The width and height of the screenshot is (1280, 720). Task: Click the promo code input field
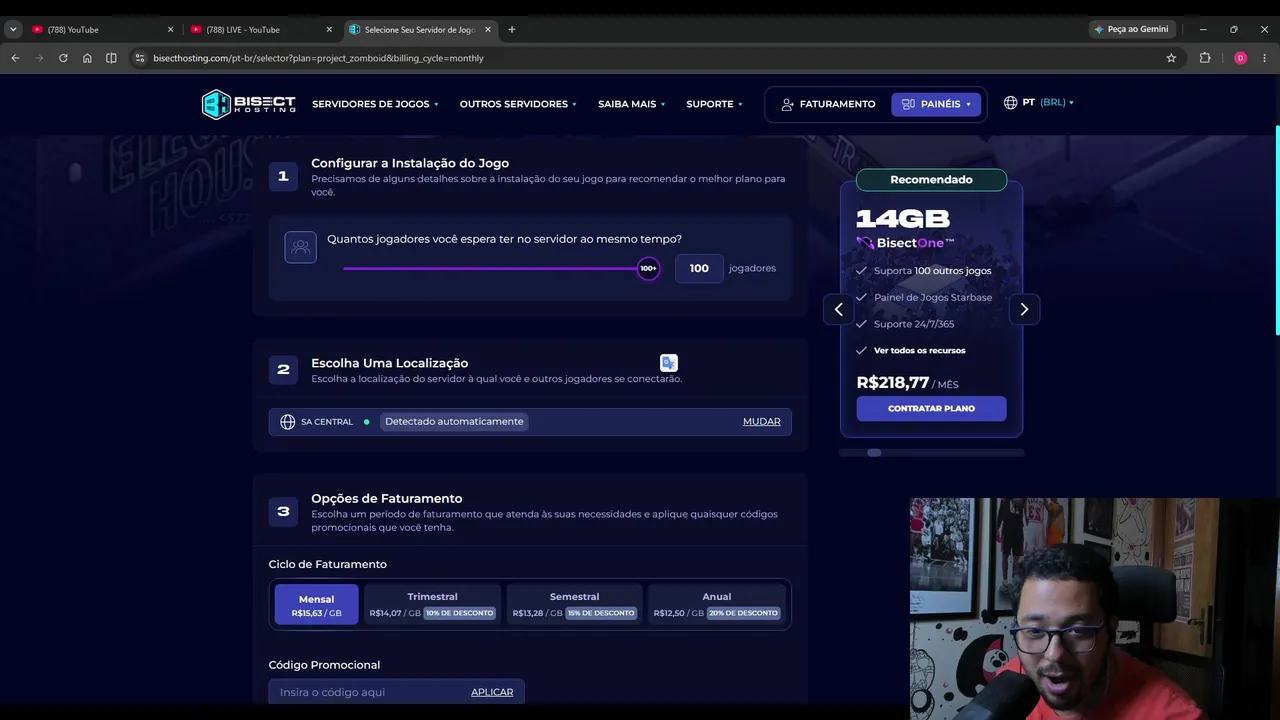(396, 692)
